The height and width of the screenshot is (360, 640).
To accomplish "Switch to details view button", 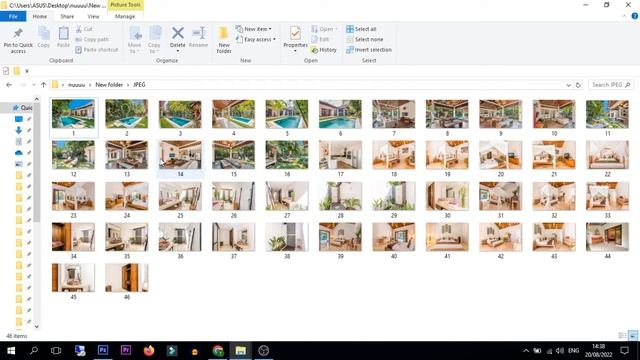I will click(x=622, y=336).
